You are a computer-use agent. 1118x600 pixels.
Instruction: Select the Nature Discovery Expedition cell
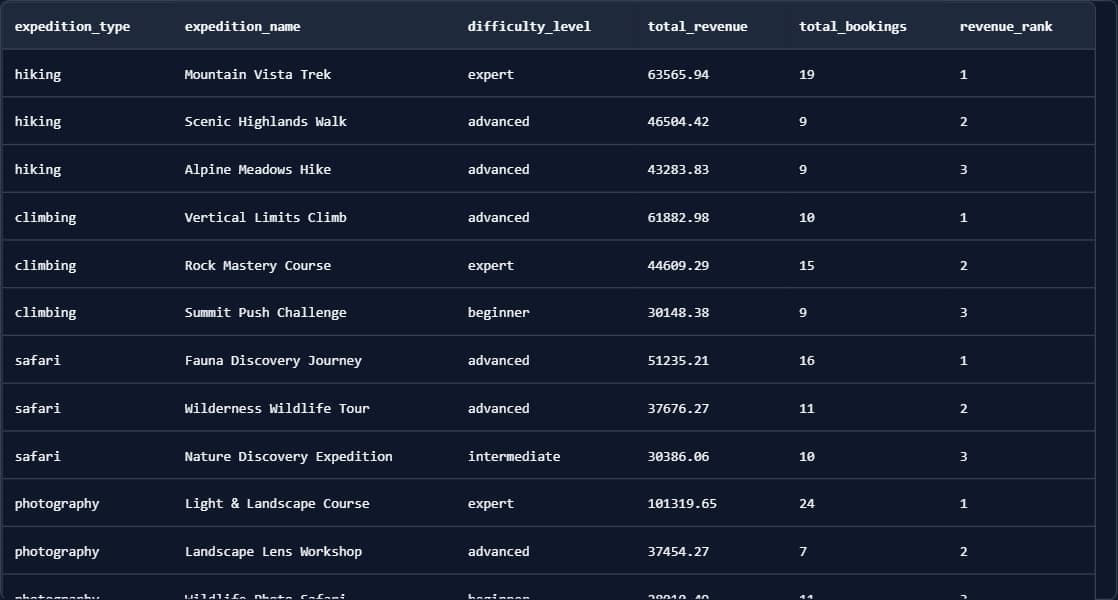coord(288,457)
